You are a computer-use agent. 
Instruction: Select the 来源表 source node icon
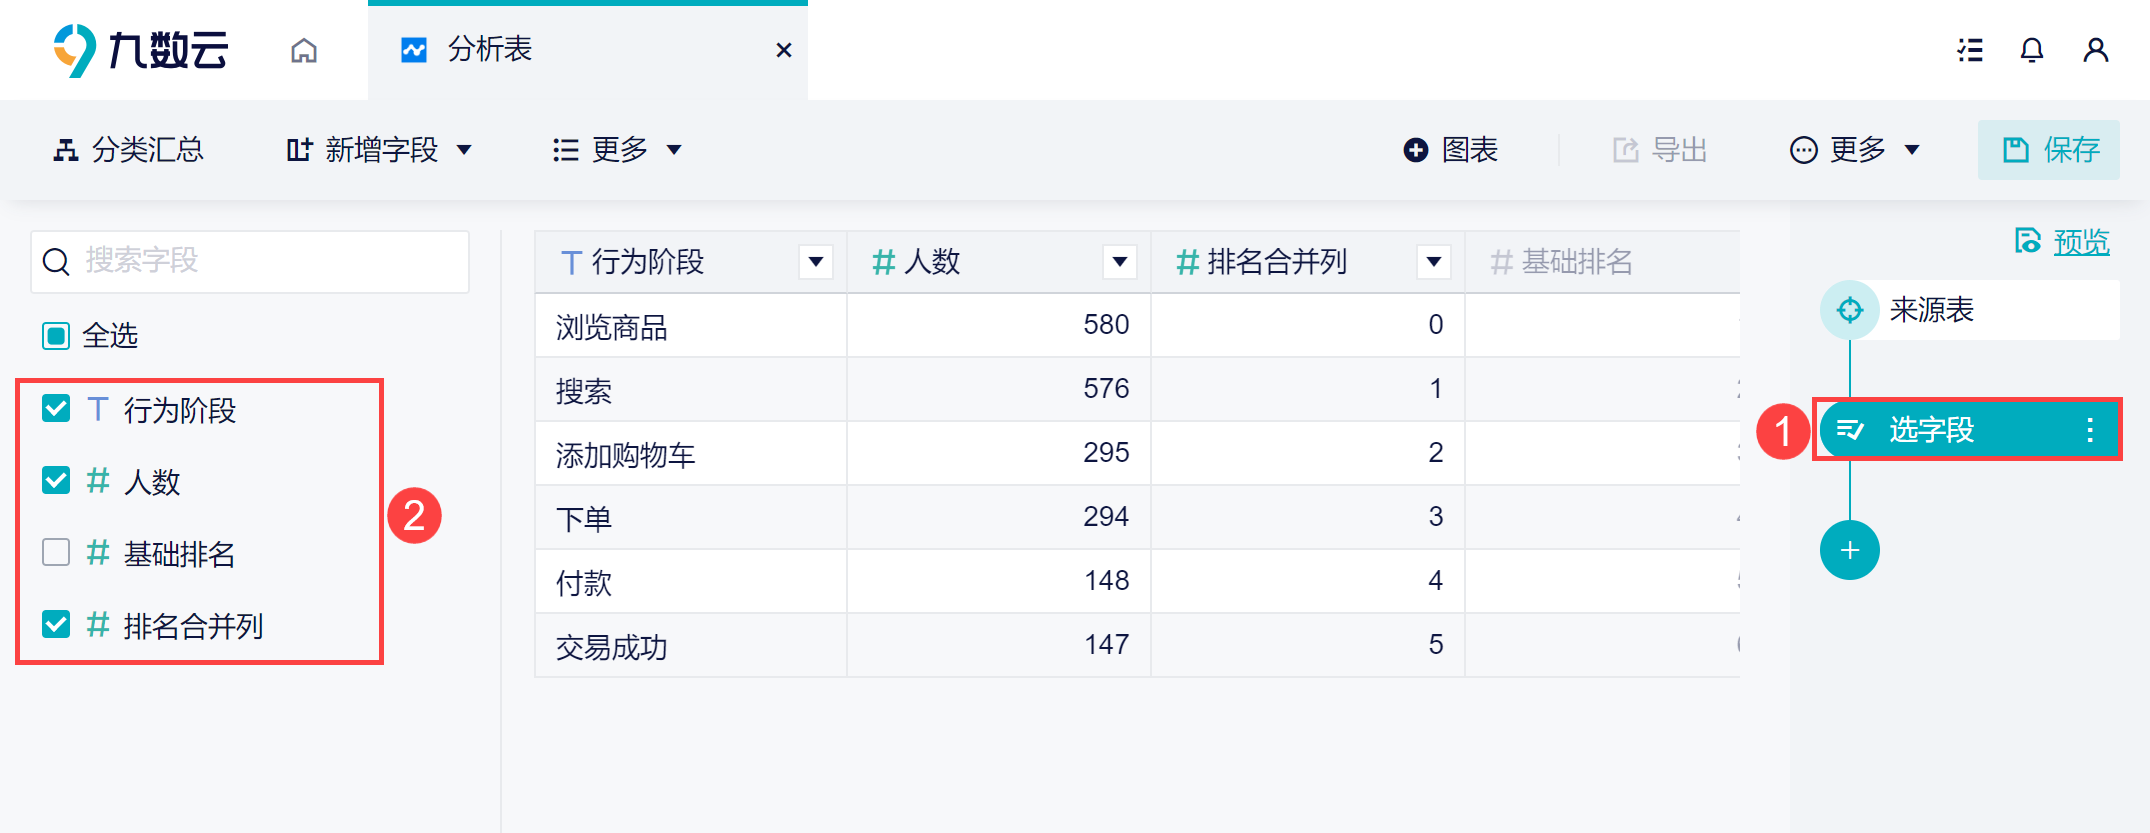pos(1849,310)
